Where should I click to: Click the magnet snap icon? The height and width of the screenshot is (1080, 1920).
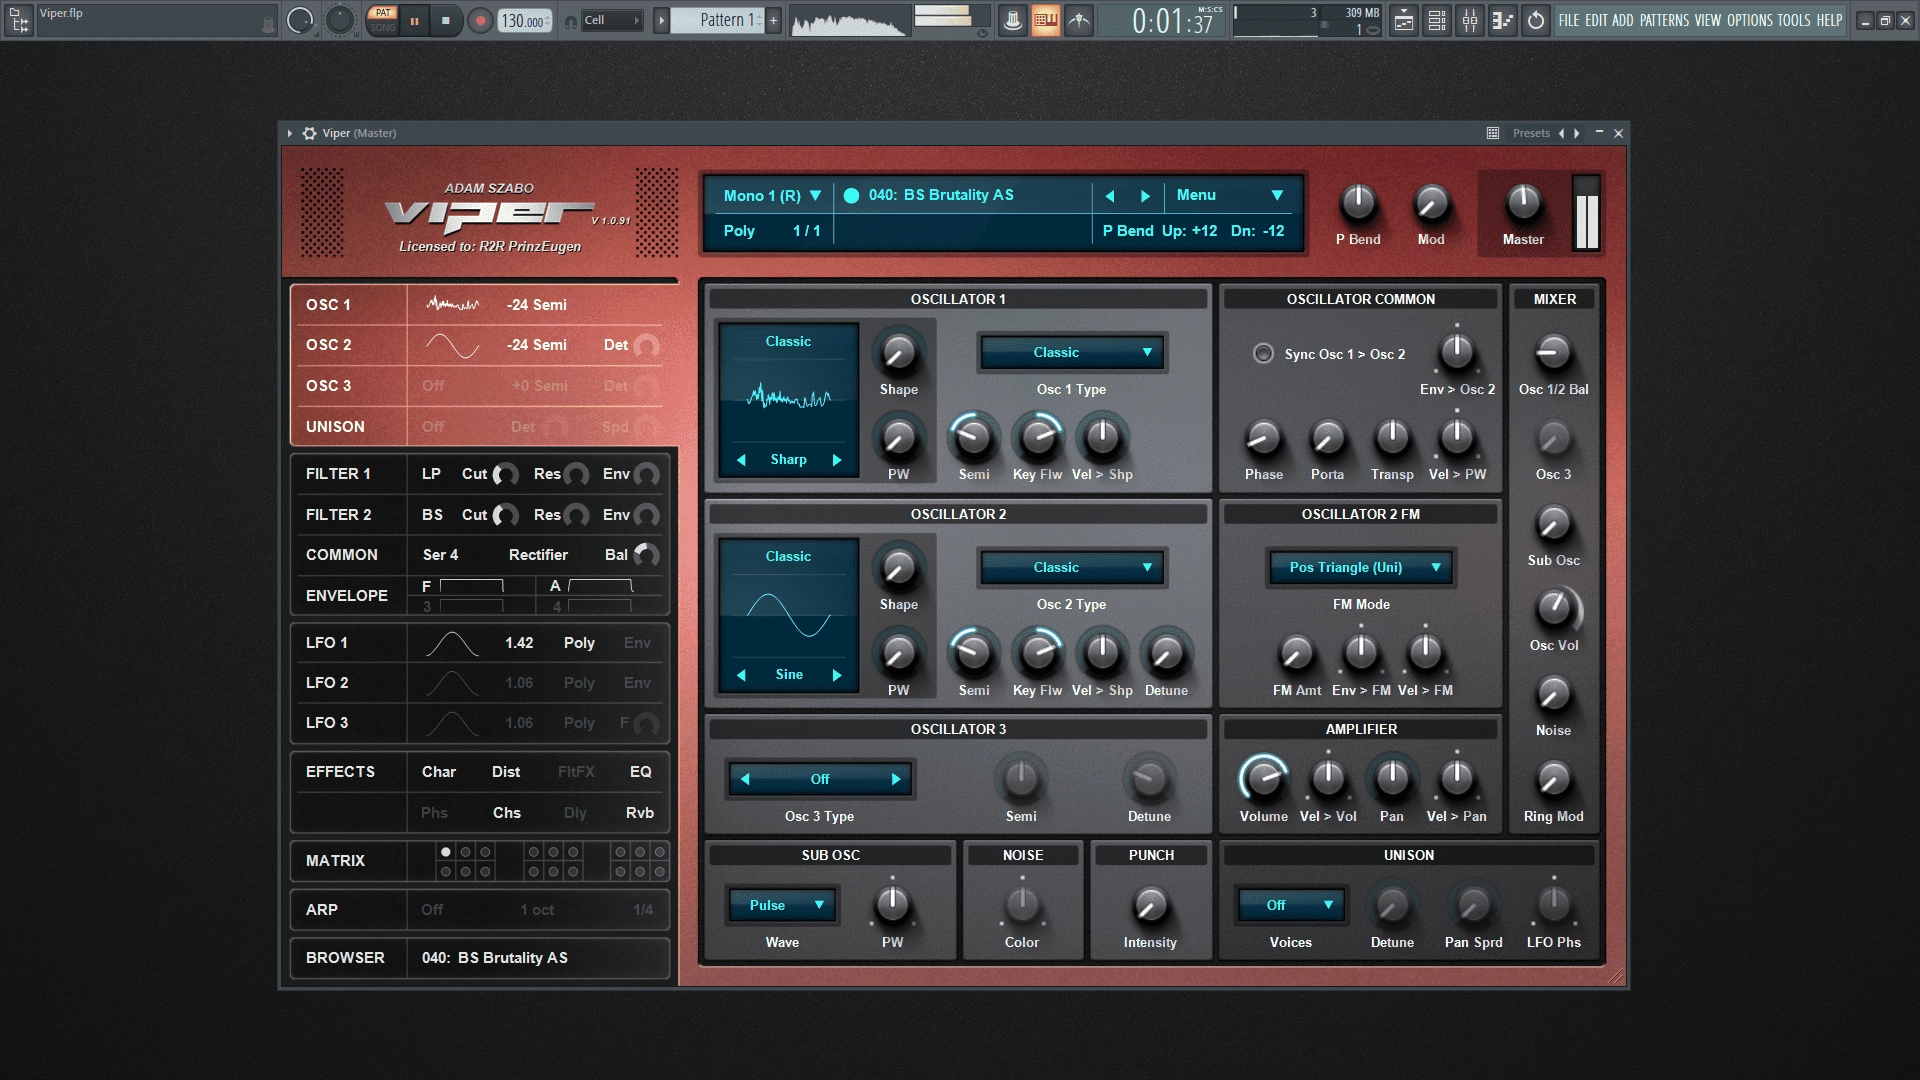(570, 21)
